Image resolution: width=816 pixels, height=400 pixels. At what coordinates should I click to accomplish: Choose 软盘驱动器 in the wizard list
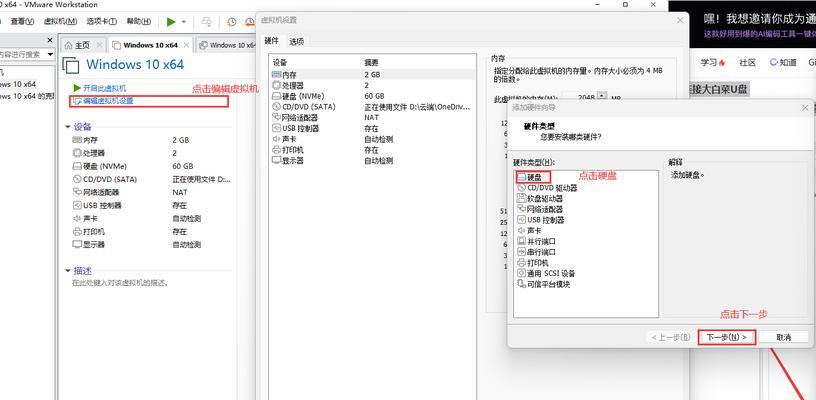(x=540, y=199)
